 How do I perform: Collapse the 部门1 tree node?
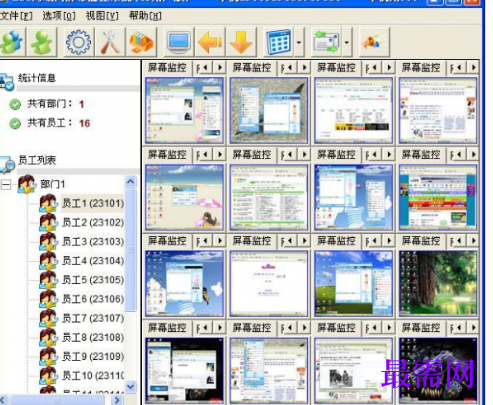coord(6,184)
